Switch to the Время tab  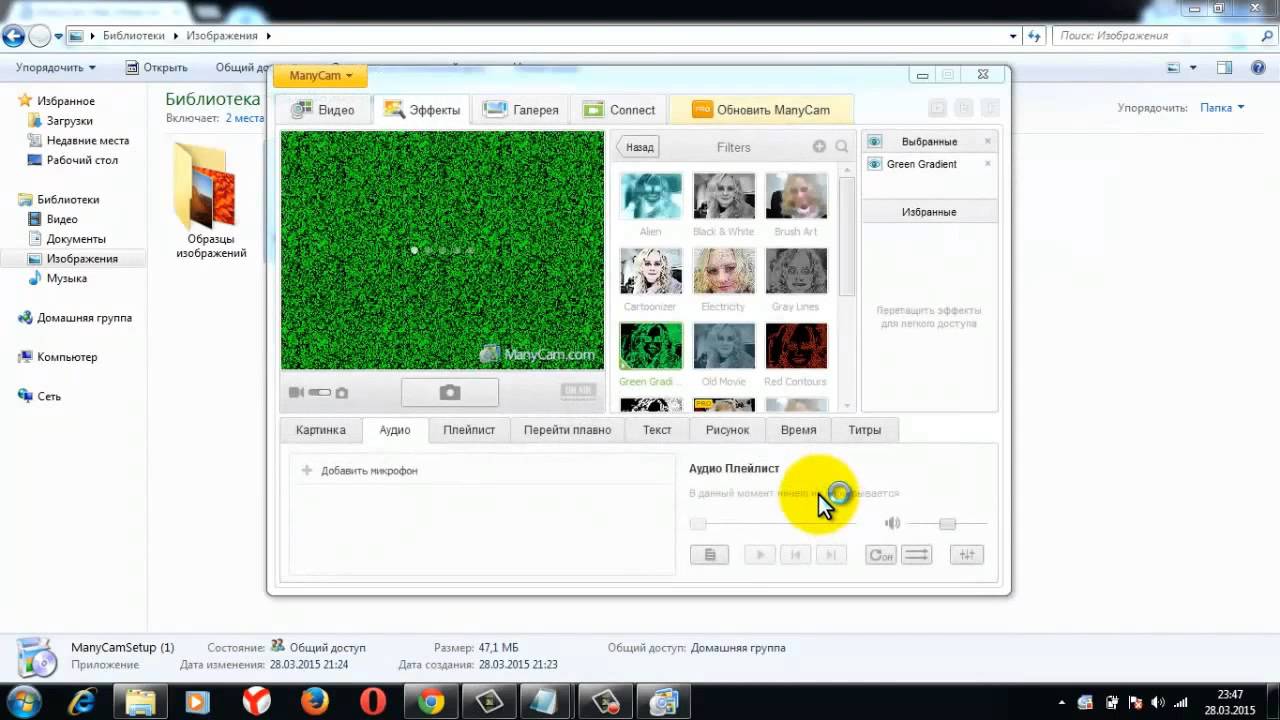tap(798, 430)
